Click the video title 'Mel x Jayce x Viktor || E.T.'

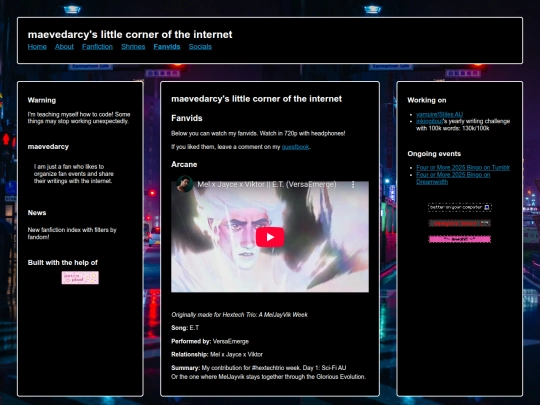coord(267,185)
